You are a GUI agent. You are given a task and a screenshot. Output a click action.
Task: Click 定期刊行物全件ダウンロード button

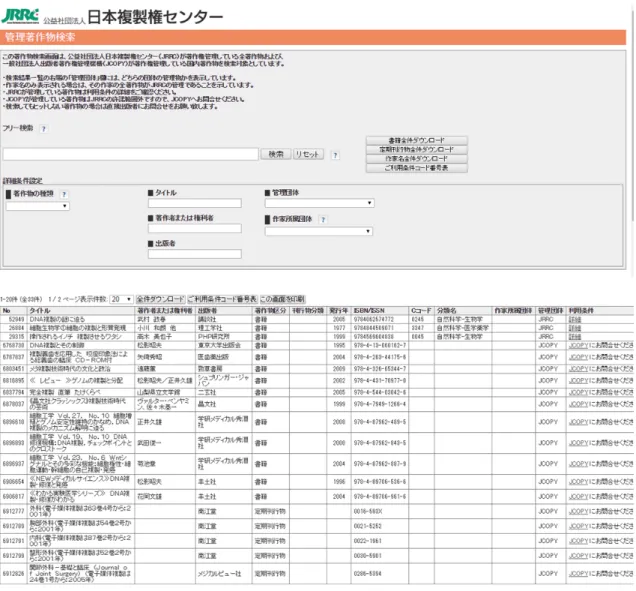coord(417,150)
